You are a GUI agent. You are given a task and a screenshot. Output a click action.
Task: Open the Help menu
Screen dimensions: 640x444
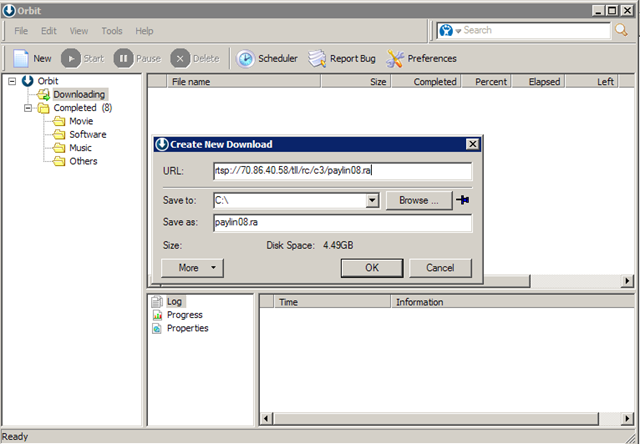[x=144, y=31]
